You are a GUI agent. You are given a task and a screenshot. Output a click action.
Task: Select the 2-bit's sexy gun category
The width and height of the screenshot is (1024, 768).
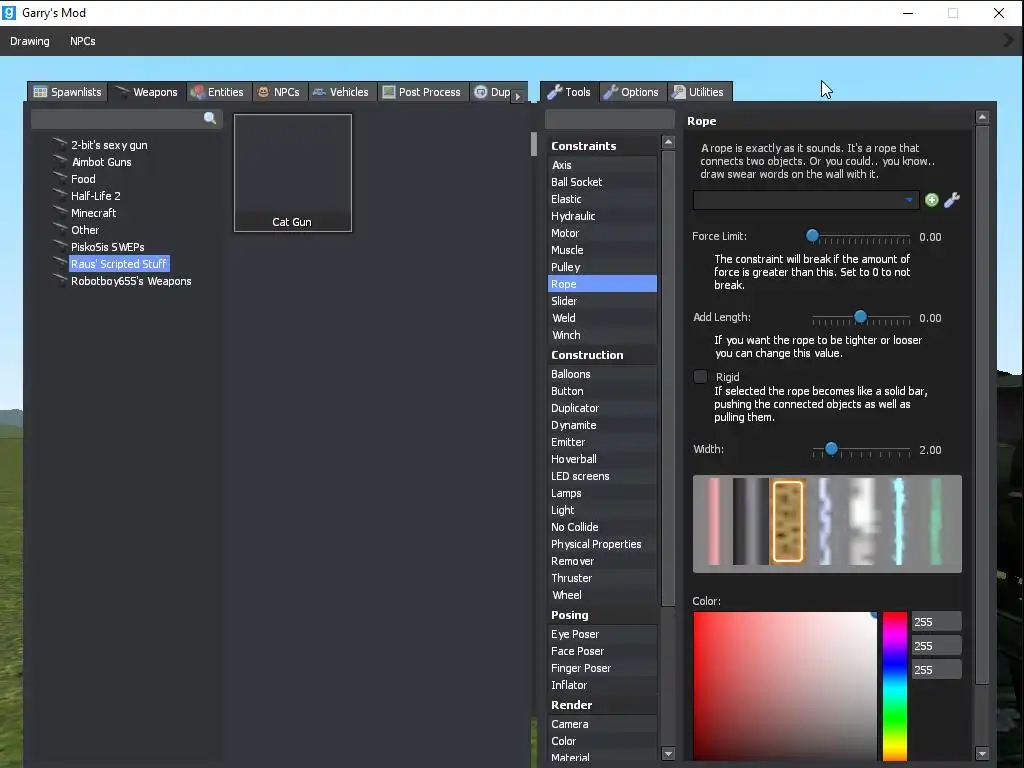click(x=109, y=145)
